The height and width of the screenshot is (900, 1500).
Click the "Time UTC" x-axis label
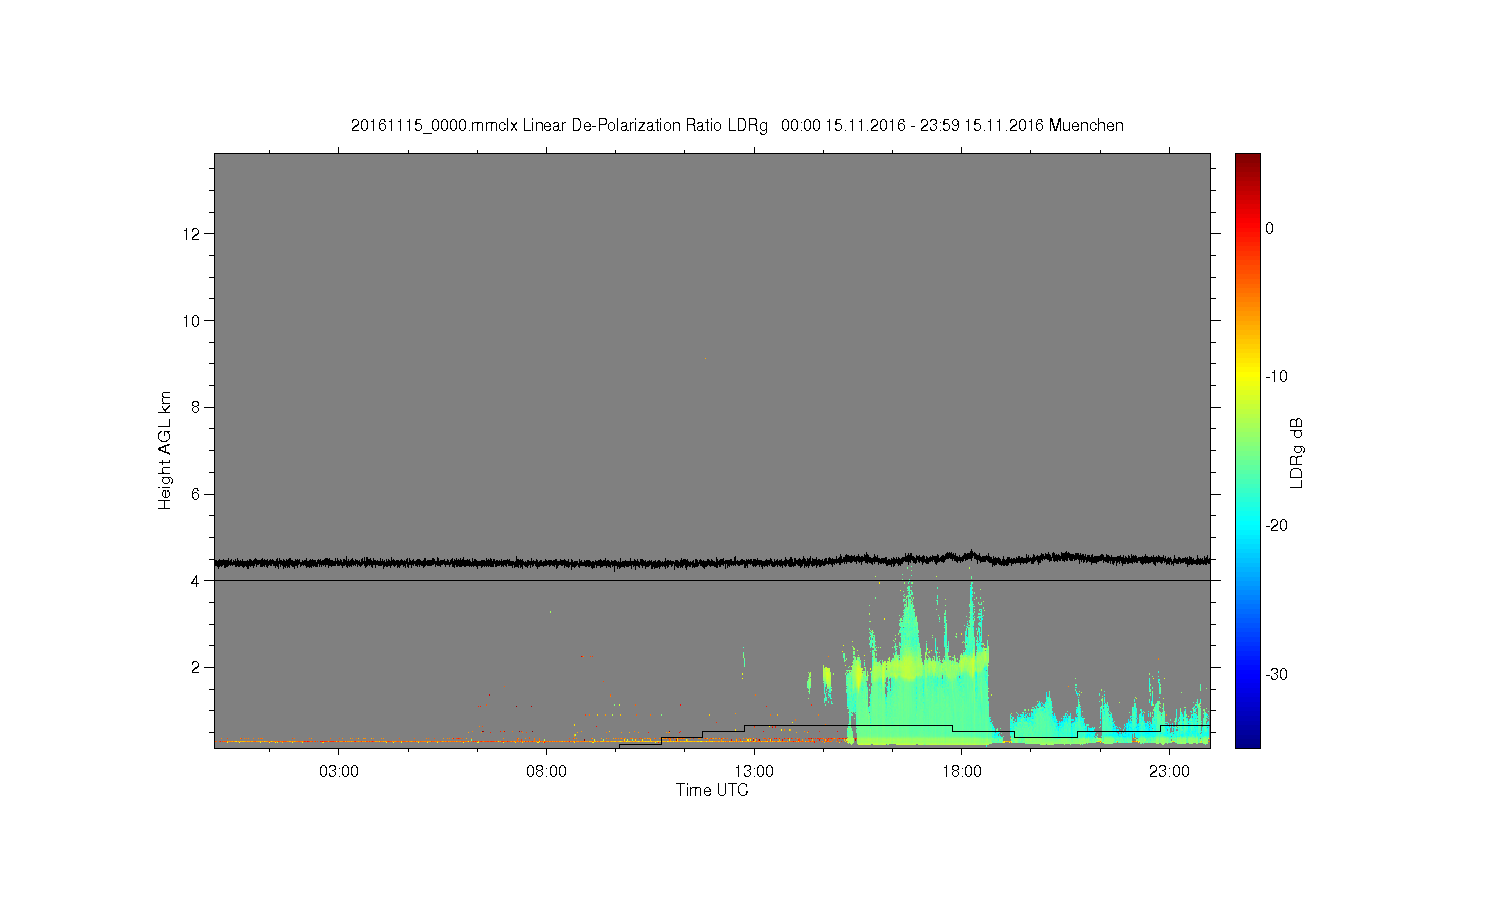pyautogui.click(x=712, y=790)
